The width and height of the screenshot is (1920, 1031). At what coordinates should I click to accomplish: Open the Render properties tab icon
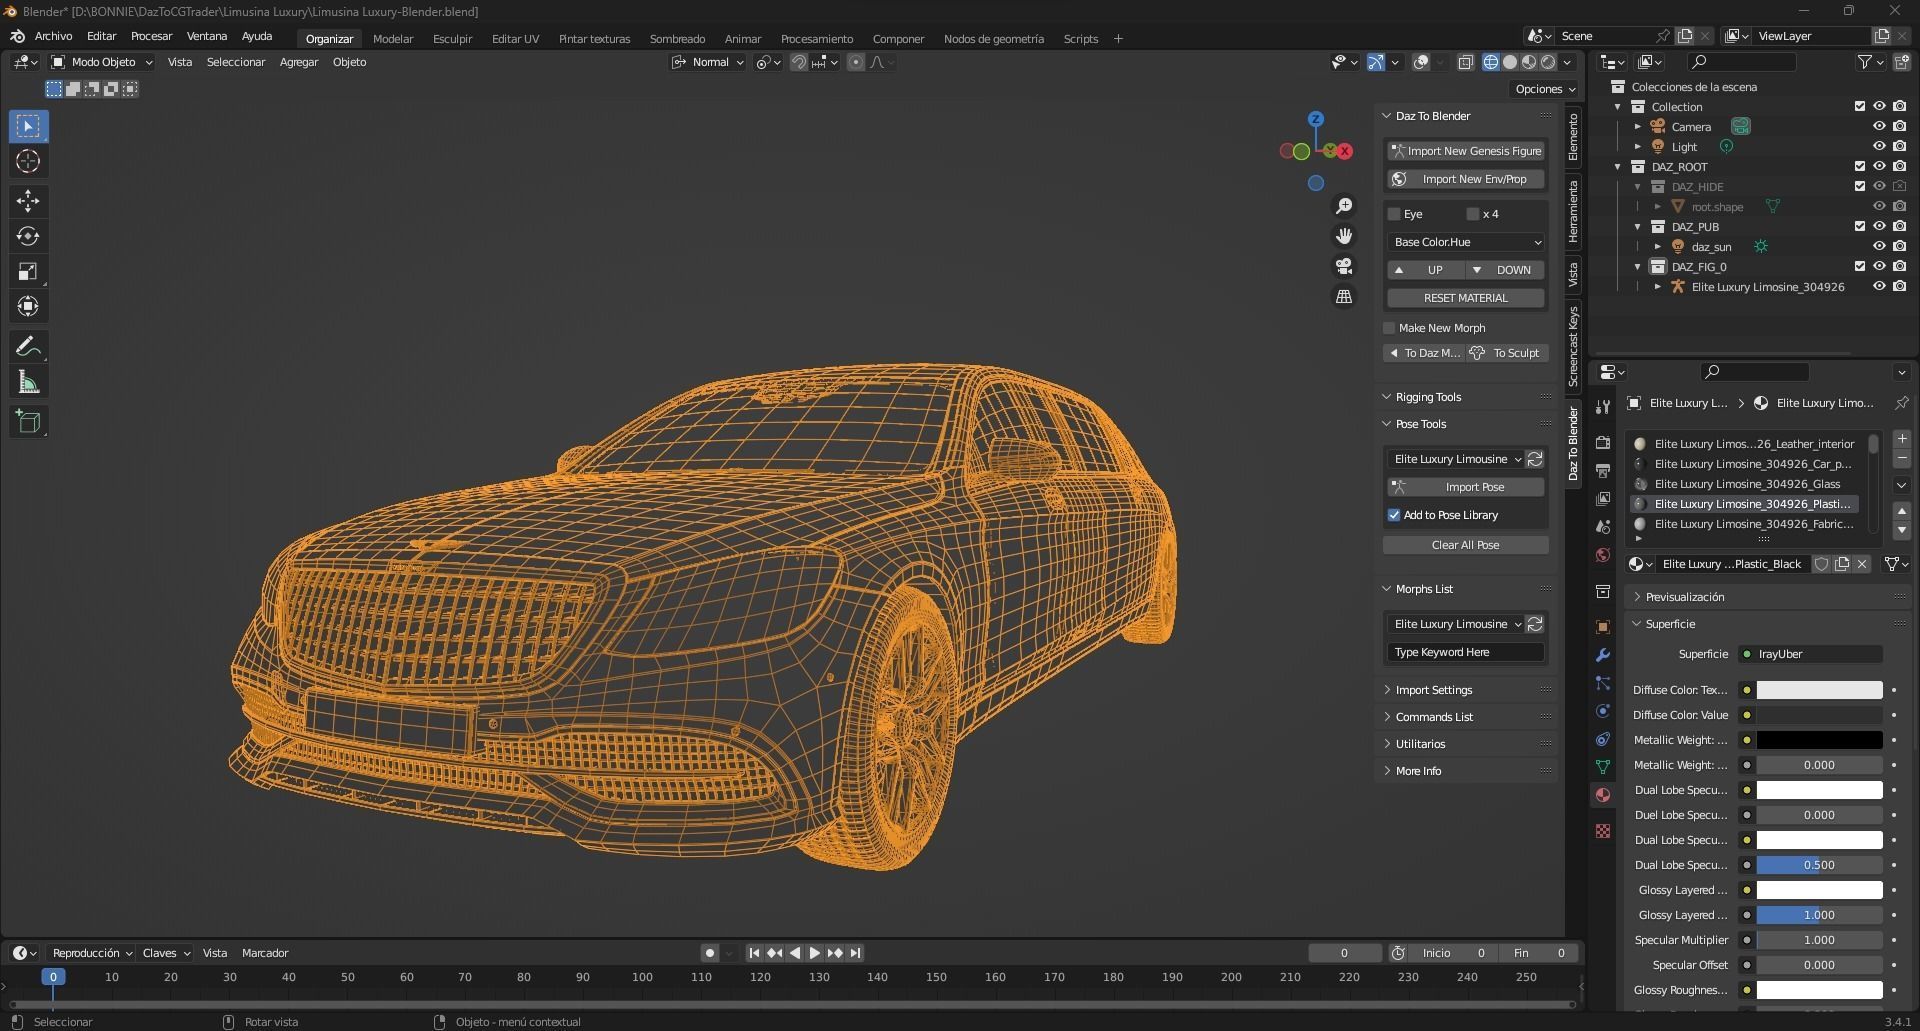(1603, 443)
